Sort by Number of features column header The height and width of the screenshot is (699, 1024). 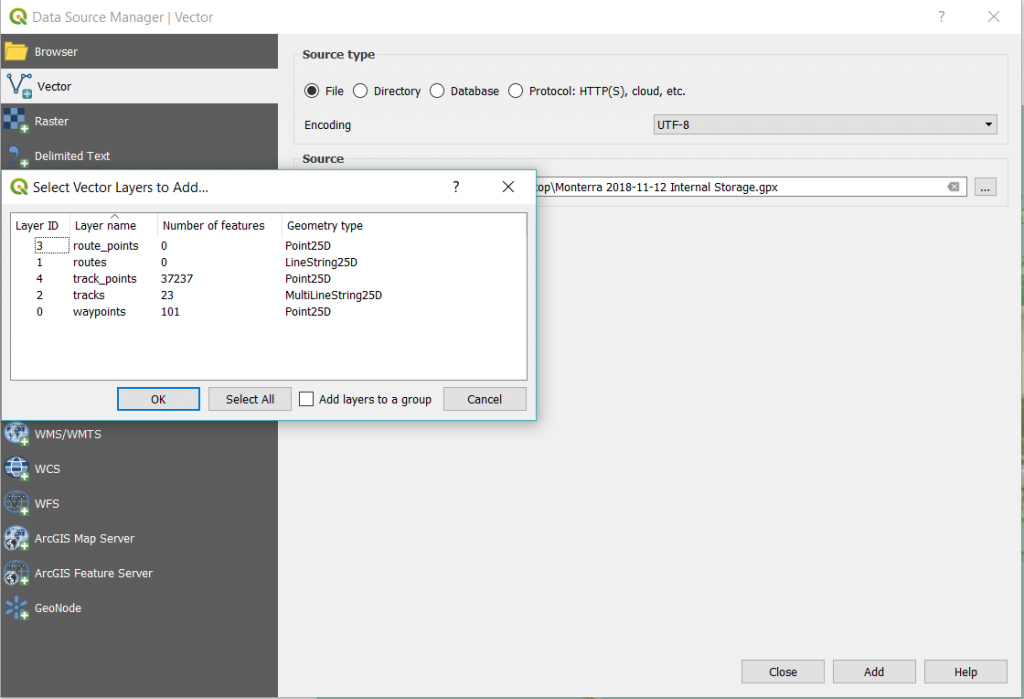[x=219, y=225]
